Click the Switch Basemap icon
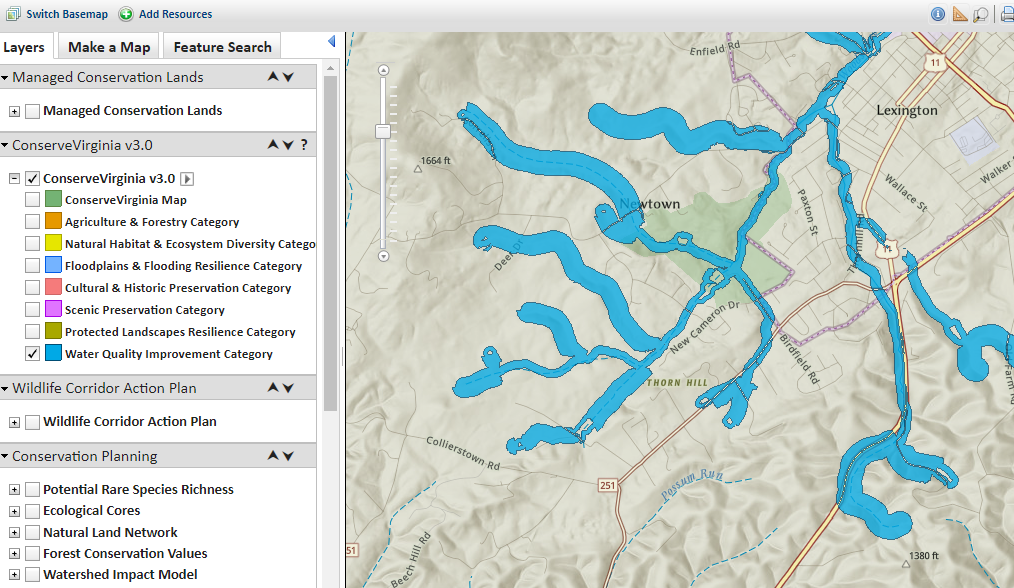 click(12, 14)
